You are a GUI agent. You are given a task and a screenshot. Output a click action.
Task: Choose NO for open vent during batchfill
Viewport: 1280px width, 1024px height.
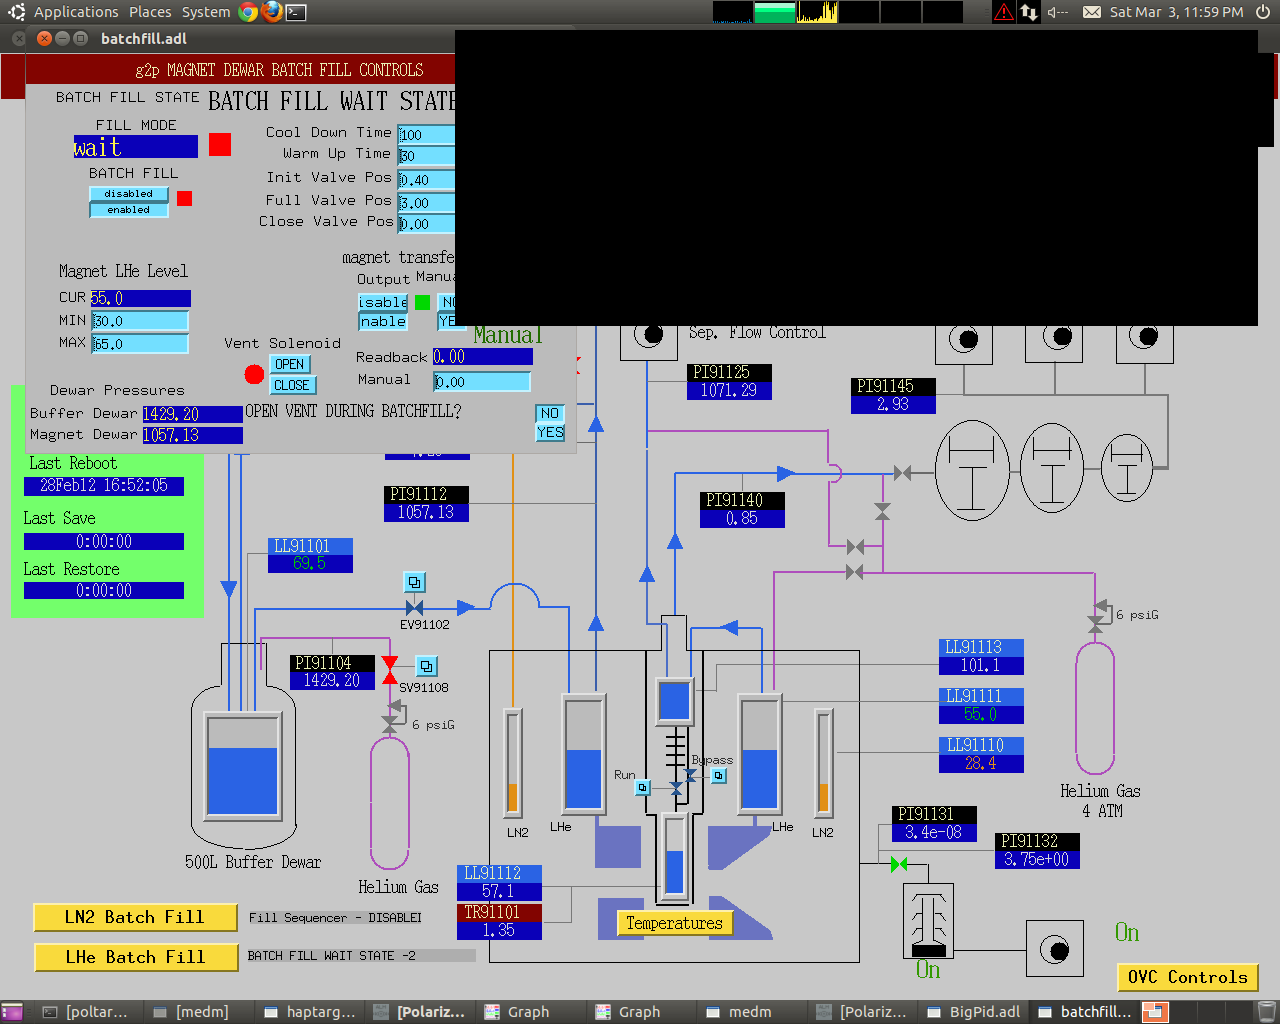550,413
